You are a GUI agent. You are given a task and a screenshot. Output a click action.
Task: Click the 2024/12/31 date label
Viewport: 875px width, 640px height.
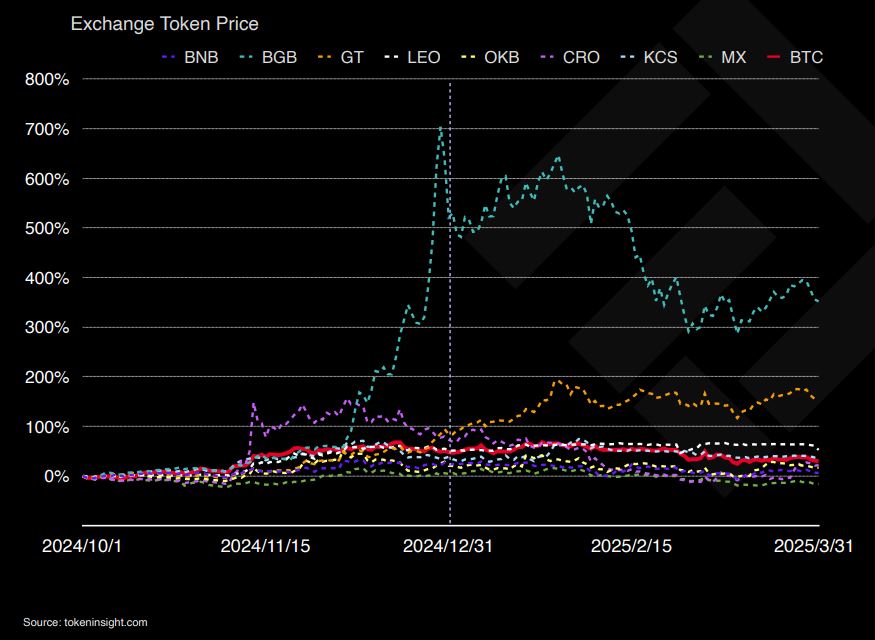448,546
